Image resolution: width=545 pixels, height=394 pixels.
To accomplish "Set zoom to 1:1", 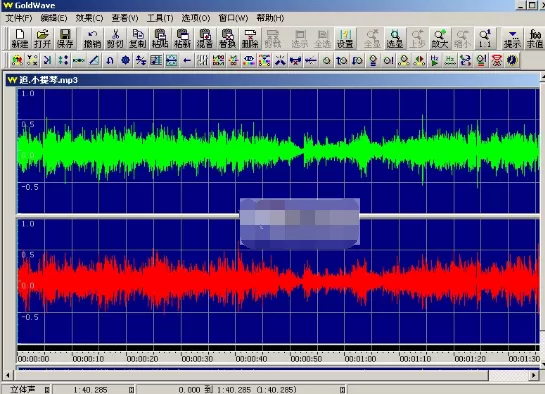I will 485,39.
